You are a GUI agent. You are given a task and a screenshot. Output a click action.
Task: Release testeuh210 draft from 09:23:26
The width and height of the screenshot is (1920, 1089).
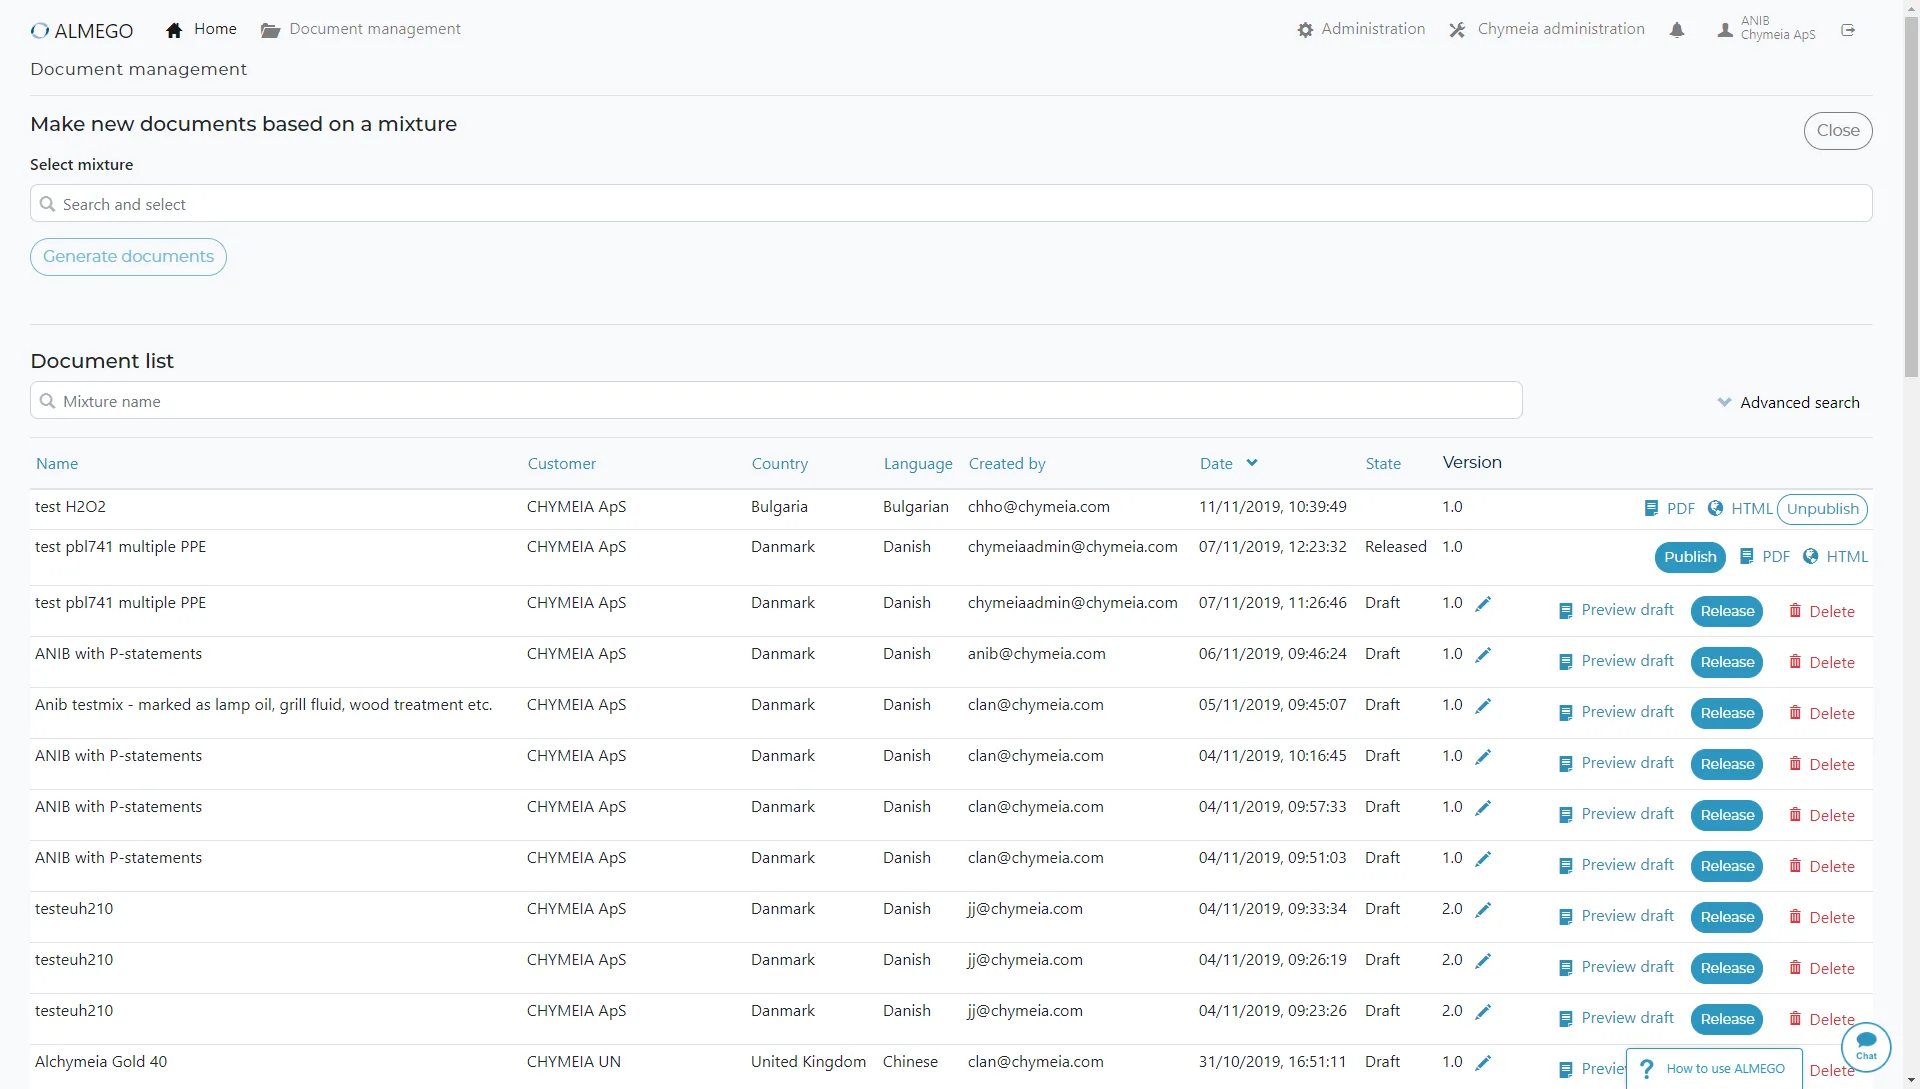click(x=1727, y=1019)
